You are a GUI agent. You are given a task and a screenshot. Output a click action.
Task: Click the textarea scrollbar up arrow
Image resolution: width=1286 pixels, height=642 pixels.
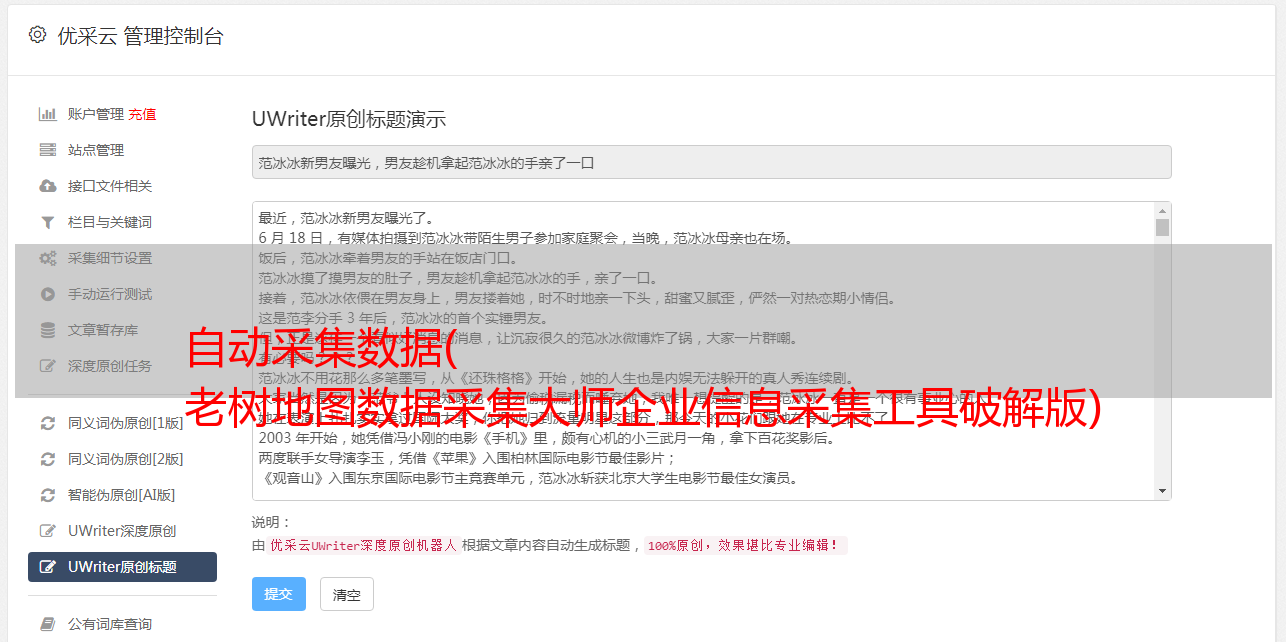pyautogui.click(x=1162, y=211)
